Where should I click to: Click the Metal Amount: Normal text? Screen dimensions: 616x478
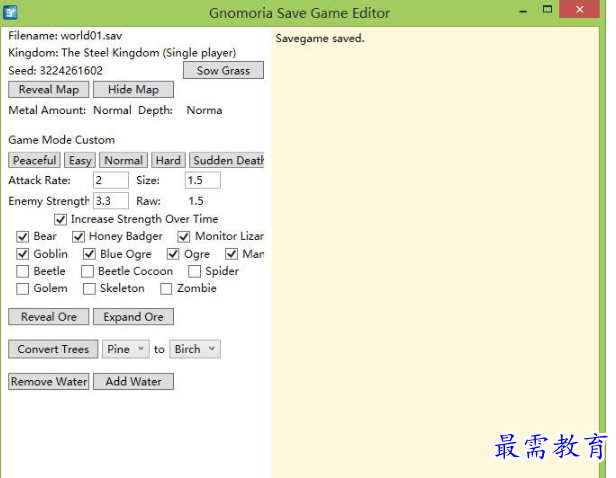coord(70,110)
